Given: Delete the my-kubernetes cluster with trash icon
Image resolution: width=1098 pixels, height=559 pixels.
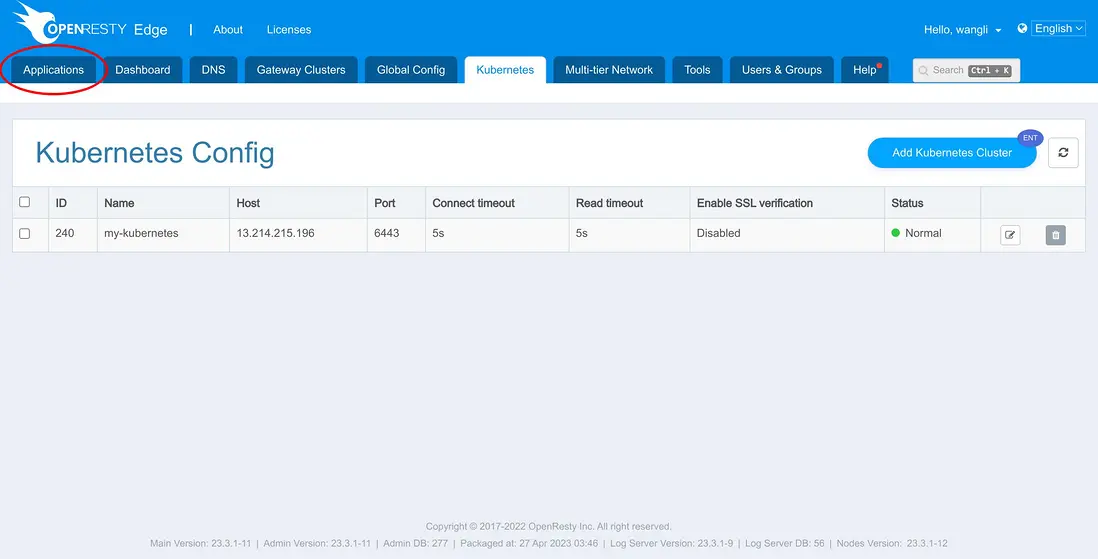Looking at the screenshot, I should (x=1055, y=235).
